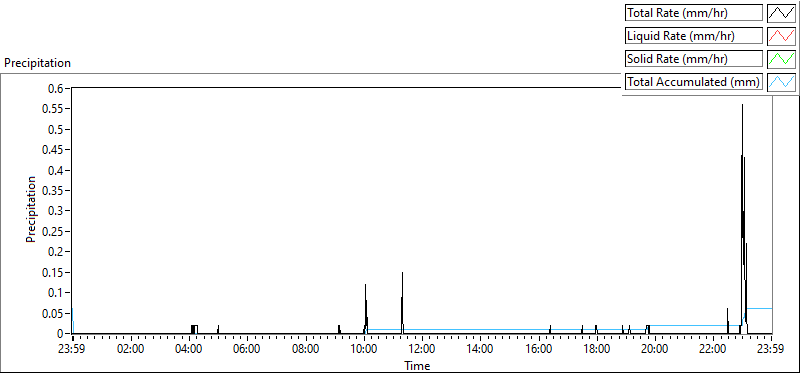Click the 14:00 time axis label
Screen dimensions: 800x373
coord(480,350)
